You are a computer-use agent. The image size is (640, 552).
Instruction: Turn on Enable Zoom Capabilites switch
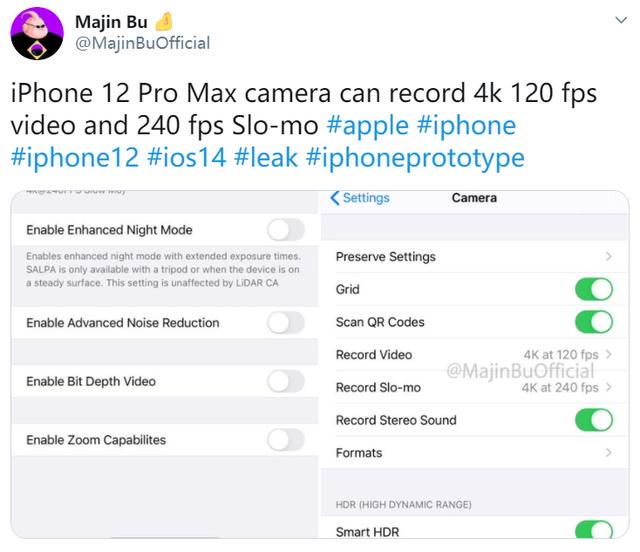pyautogui.click(x=286, y=440)
